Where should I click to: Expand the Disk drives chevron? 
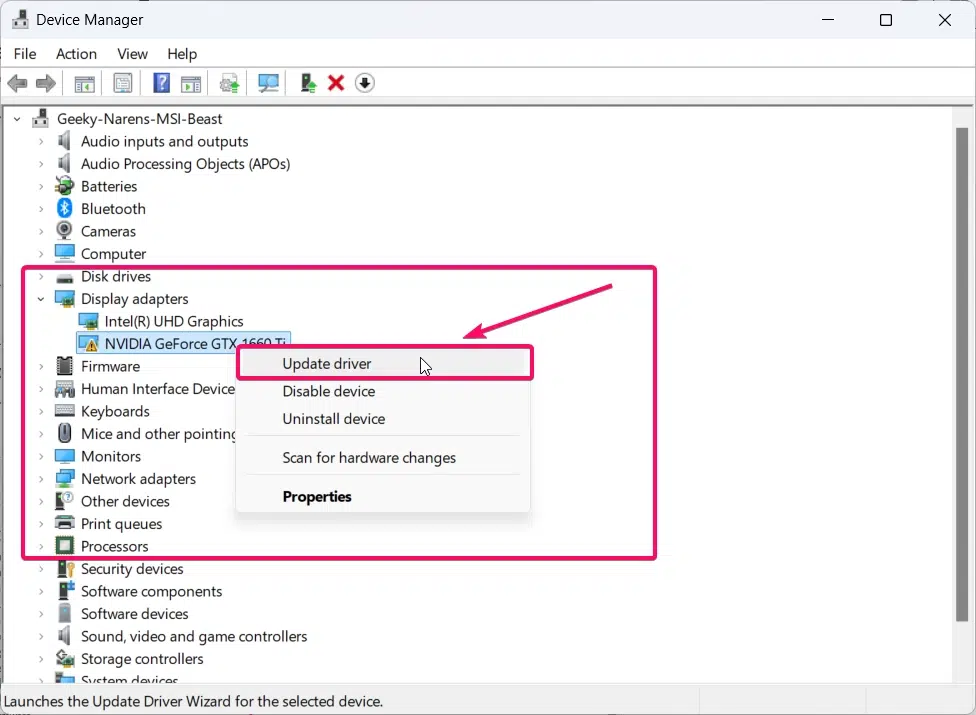[x=40, y=276]
